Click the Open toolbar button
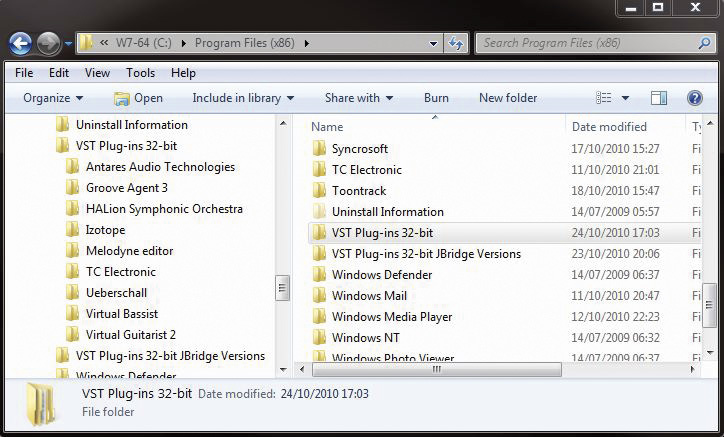Viewport: 724px width, 437px height. (138, 98)
